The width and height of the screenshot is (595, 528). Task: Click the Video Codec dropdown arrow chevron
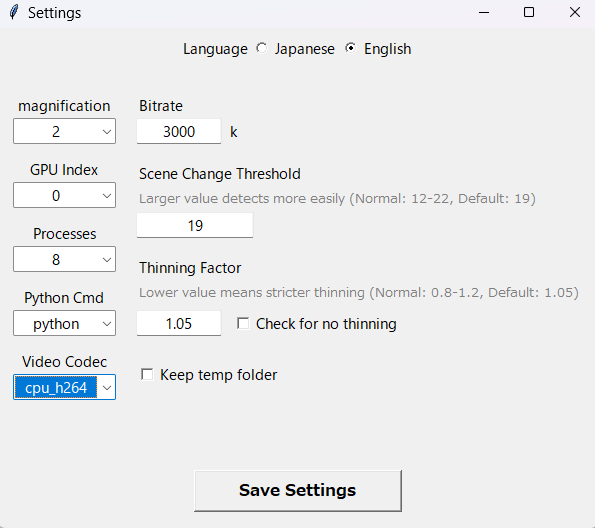[x=107, y=388]
